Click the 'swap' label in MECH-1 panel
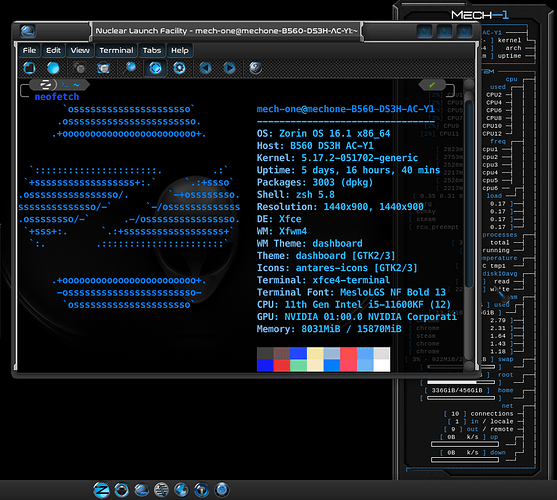The width and height of the screenshot is (557, 500). click(x=505, y=359)
